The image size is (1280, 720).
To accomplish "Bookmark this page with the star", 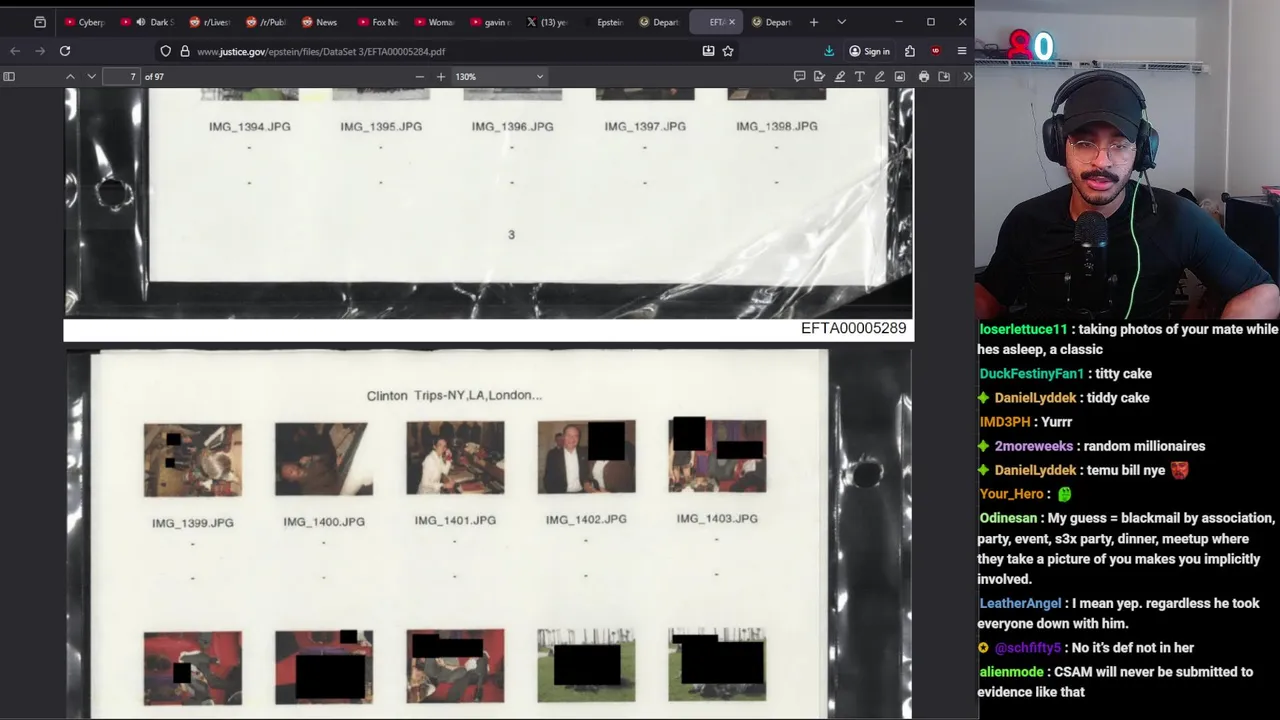I will (x=728, y=51).
